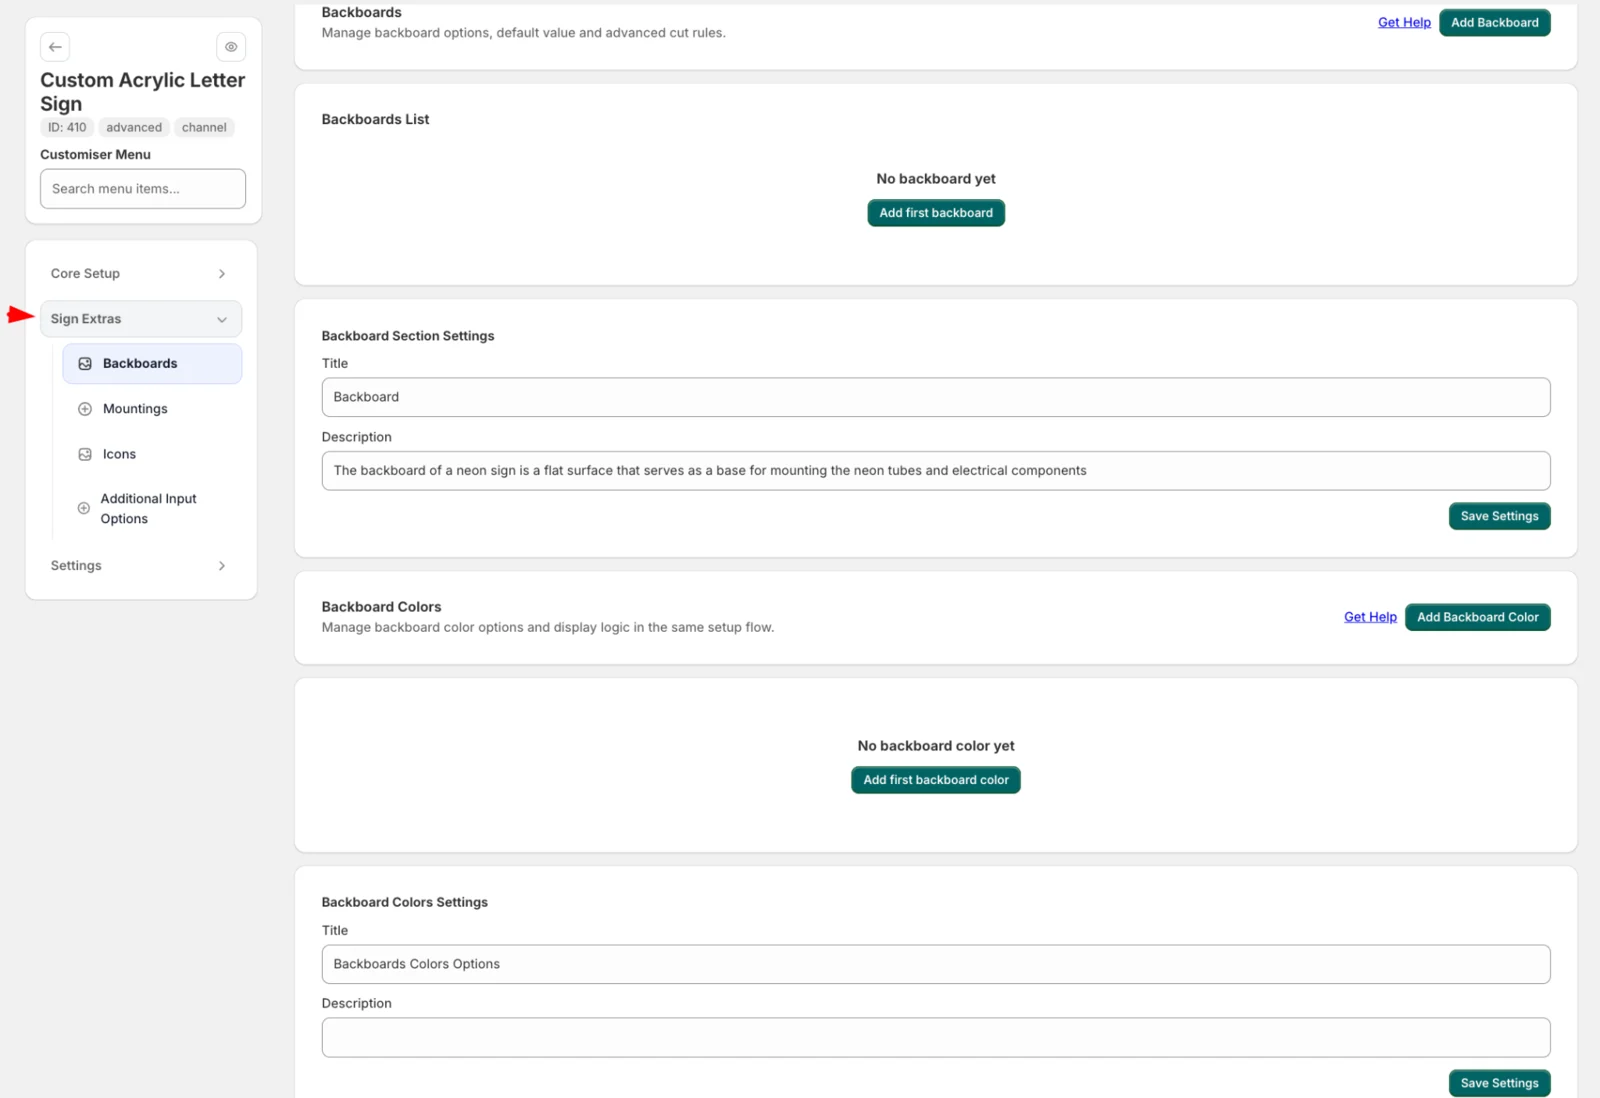Collapse the Sign Extras section
Image resolution: width=1600 pixels, height=1098 pixels.
pyautogui.click(x=141, y=319)
